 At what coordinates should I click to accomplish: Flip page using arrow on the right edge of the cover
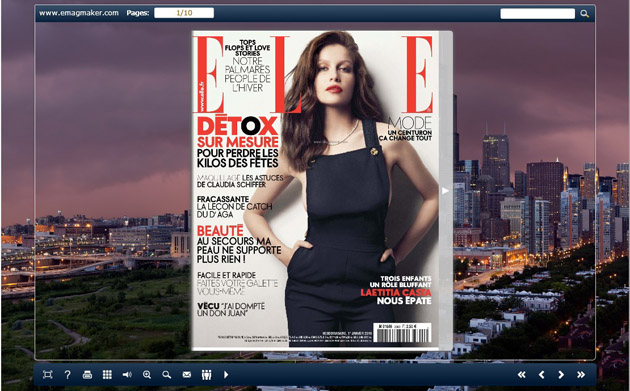coord(445,190)
